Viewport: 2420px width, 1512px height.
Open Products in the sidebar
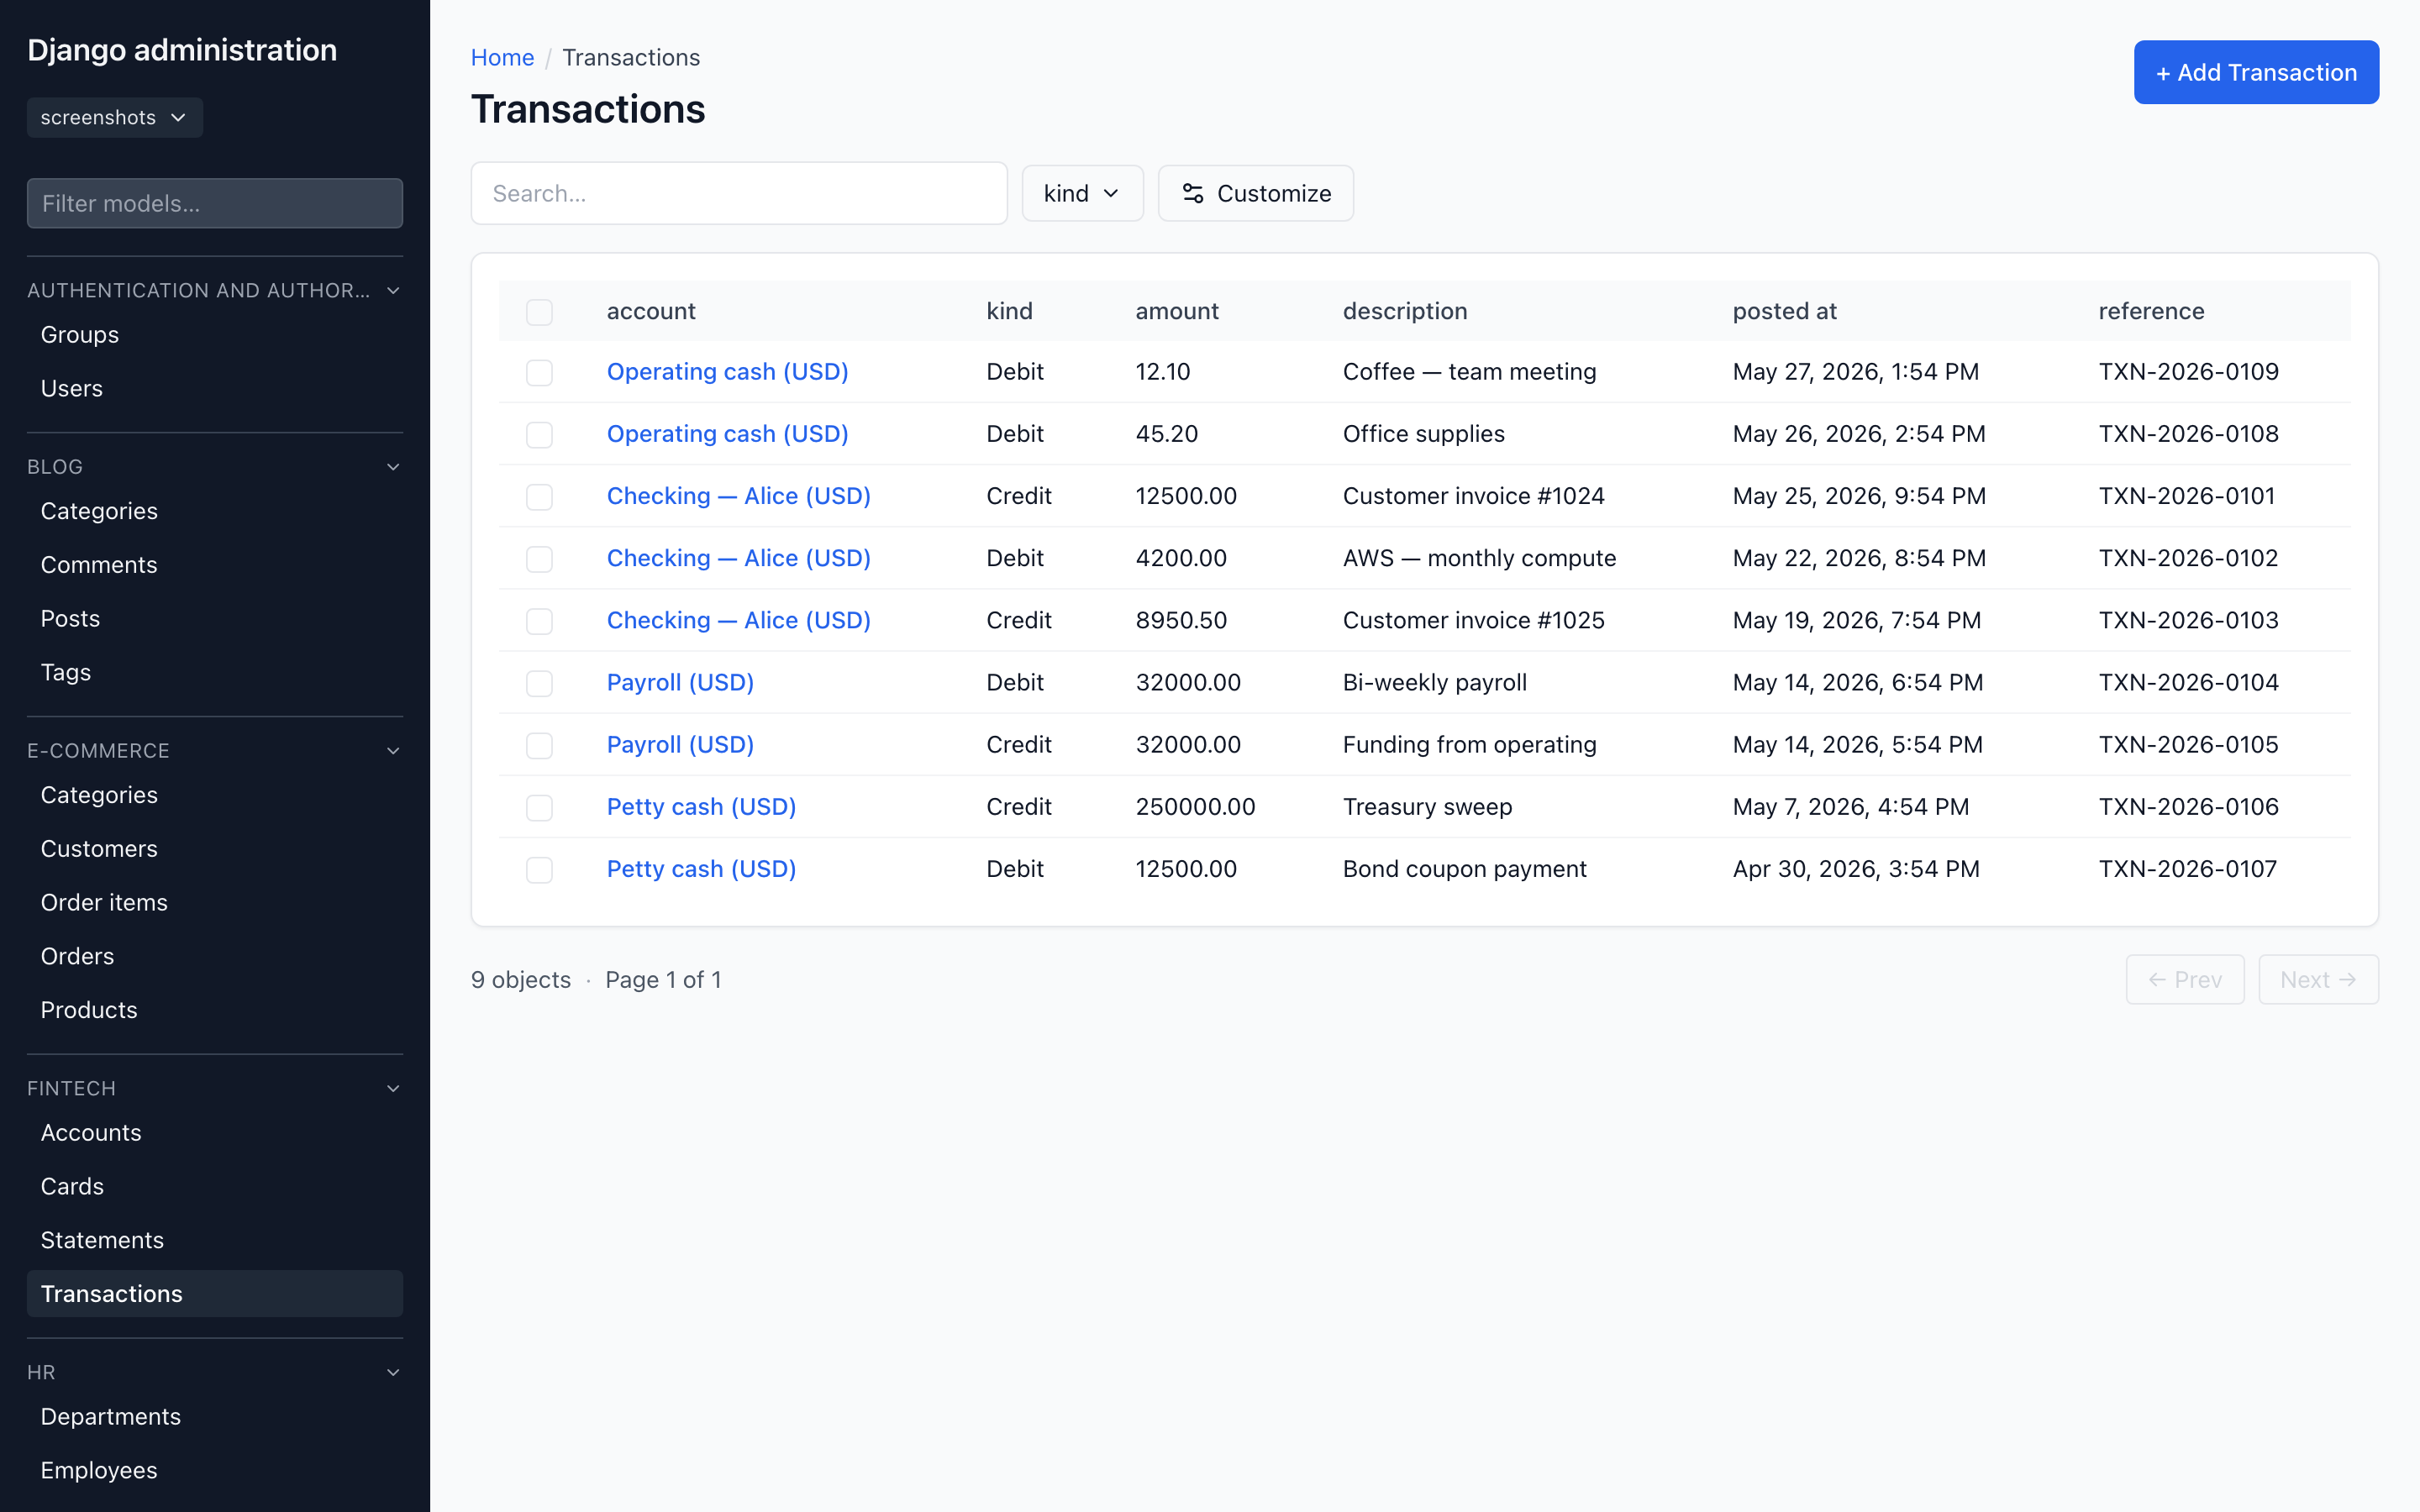pyautogui.click(x=215, y=1010)
